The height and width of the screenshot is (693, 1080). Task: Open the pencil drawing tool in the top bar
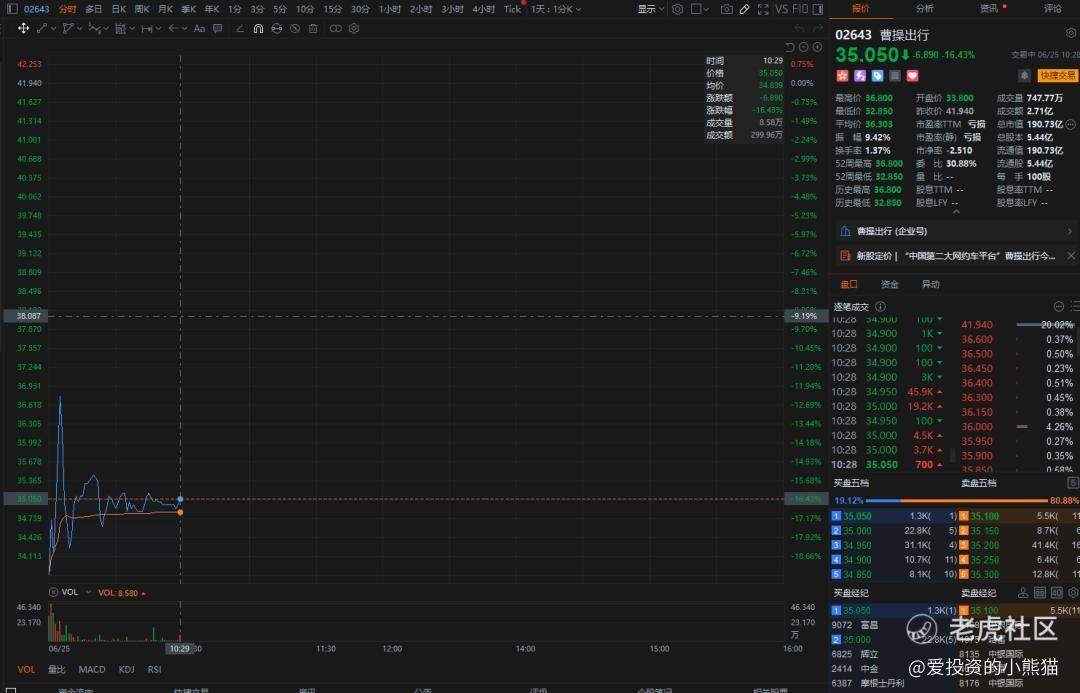pos(745,9)
